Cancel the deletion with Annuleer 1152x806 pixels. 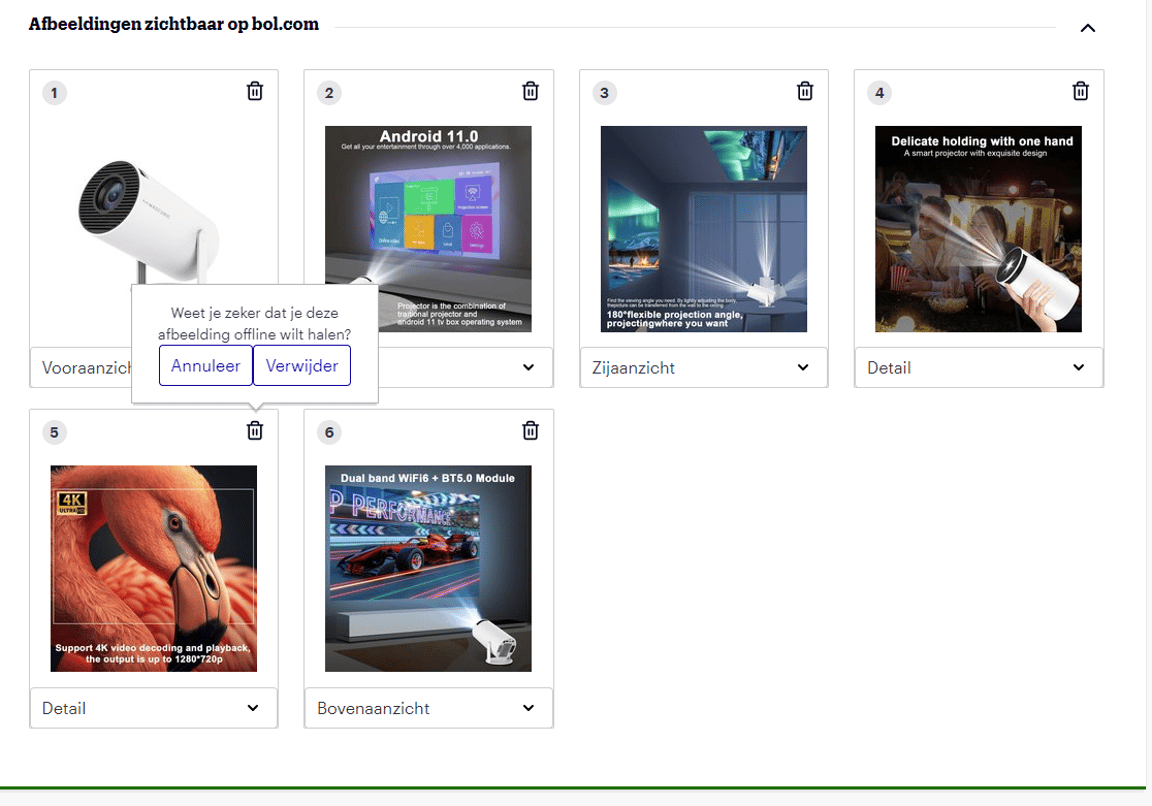click(x=205, y=365)
